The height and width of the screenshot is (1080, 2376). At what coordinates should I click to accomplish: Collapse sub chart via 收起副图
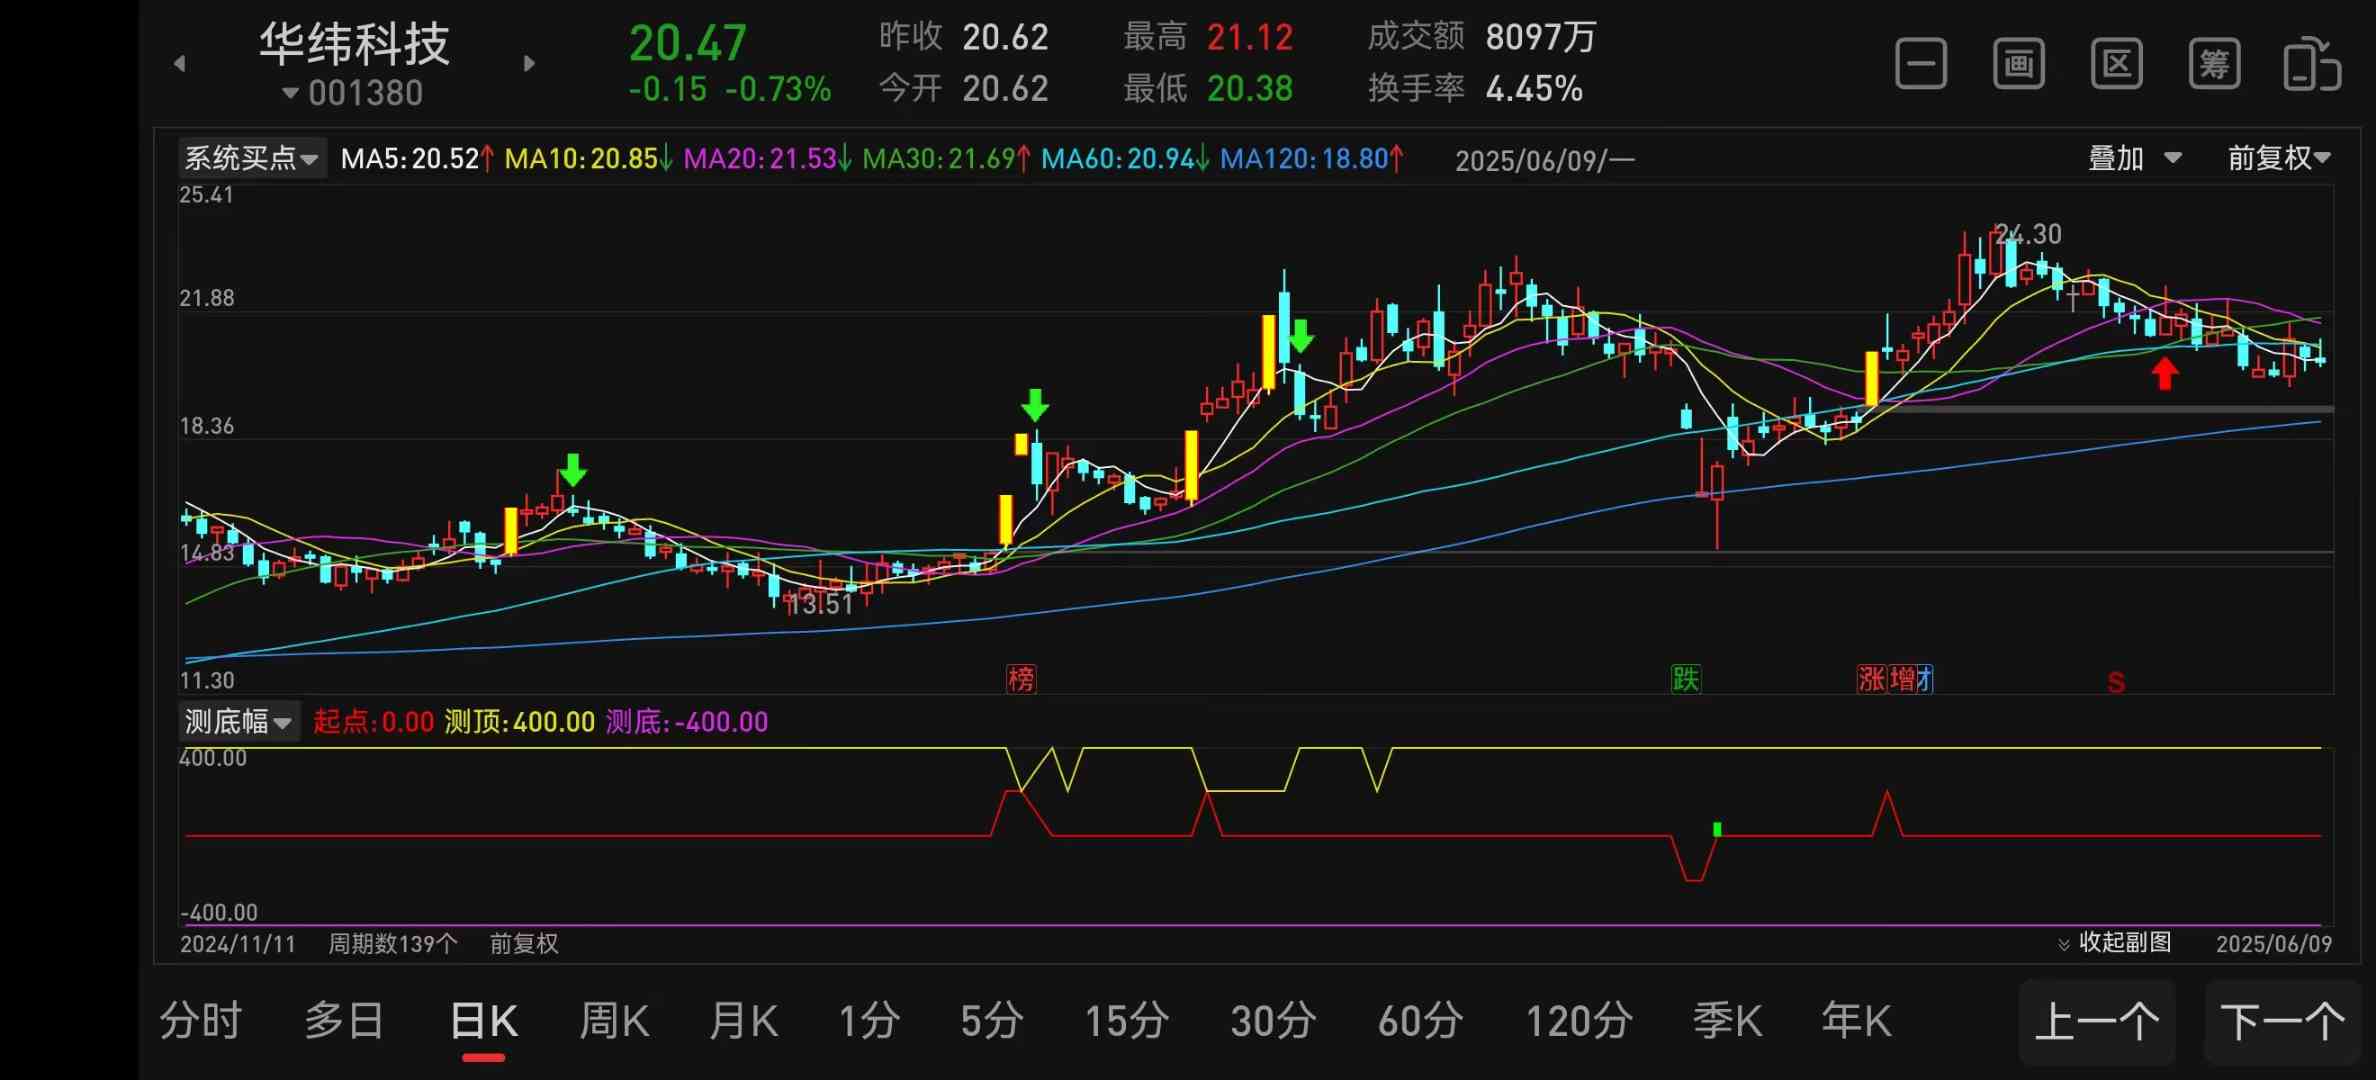click(2115, 942)
